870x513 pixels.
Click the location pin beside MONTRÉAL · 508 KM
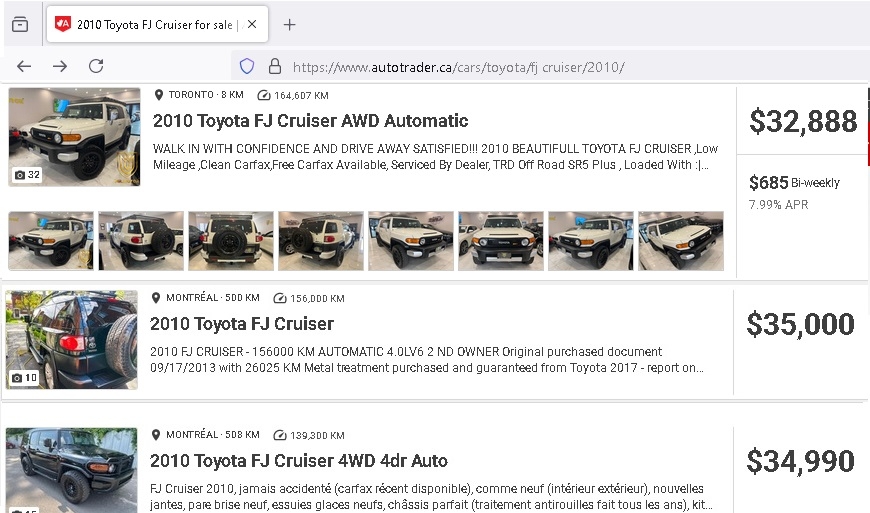tap(156, 435)
